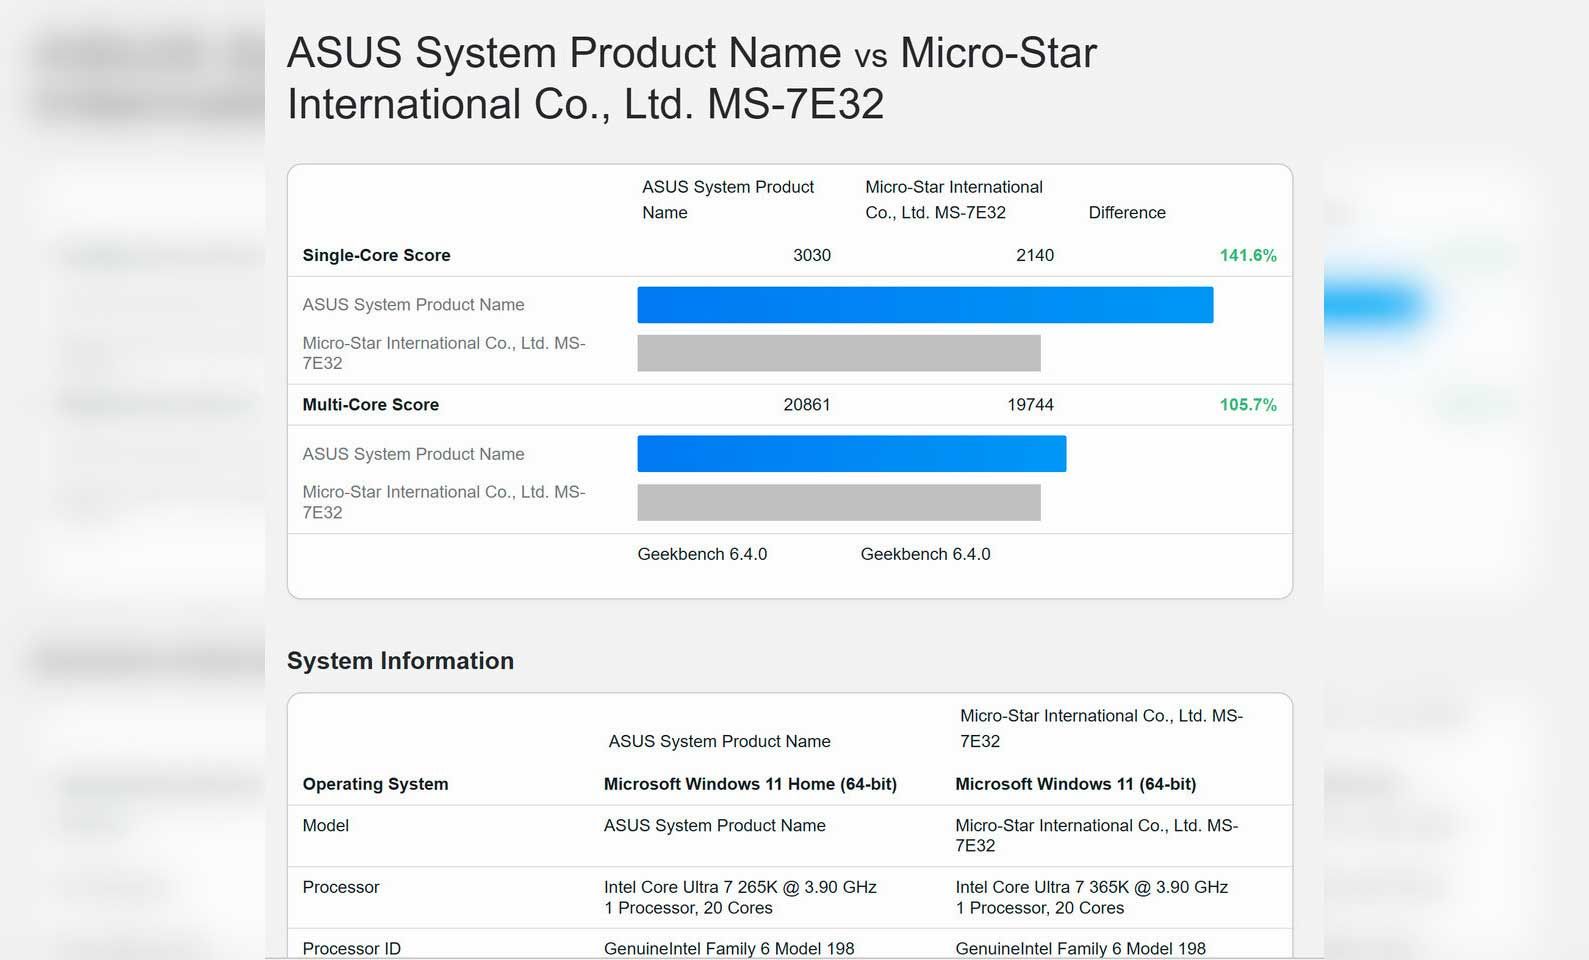Click the blue ASUS multi-core score bar

tap(851, 454)
